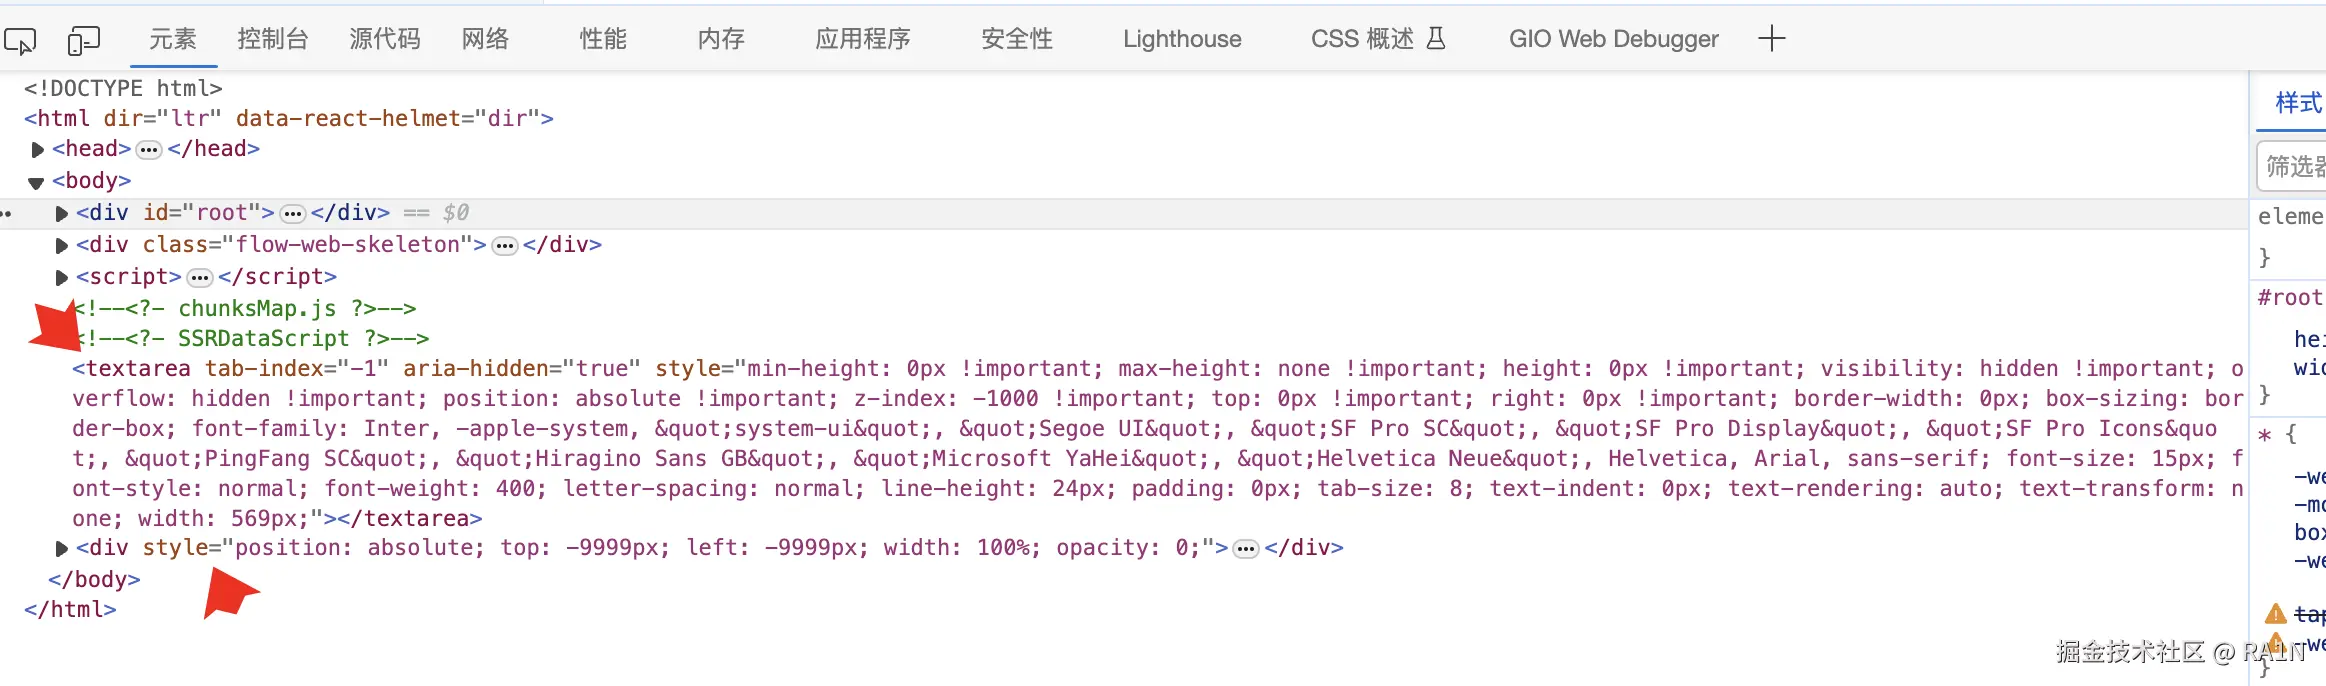Click ellipsis badge inside head element
The width and height of the screenshot is (2326, 686).
149,150
